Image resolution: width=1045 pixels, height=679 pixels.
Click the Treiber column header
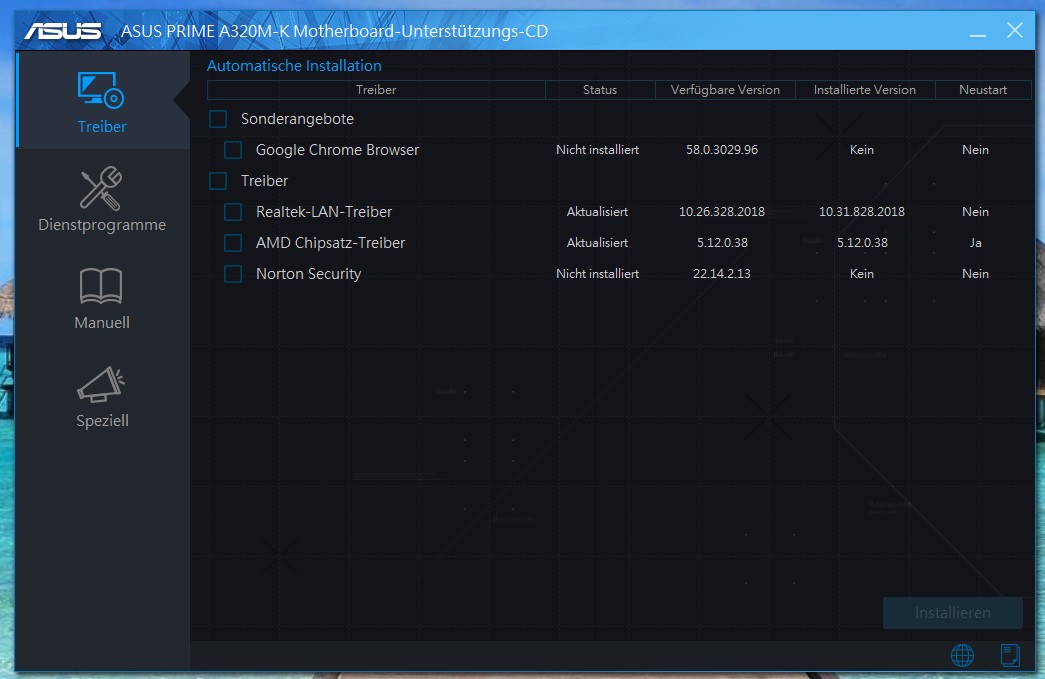[x=376, y=90]
